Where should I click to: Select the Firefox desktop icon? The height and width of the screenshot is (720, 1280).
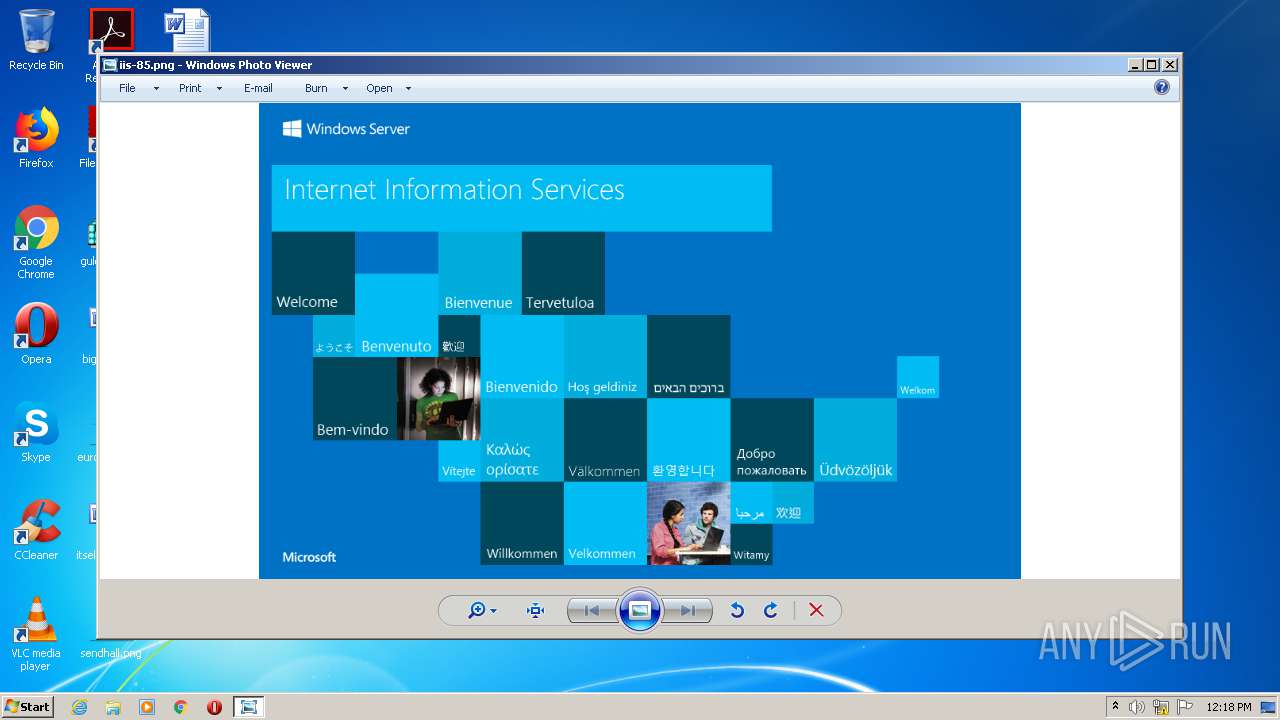click(x=36, y=138)
